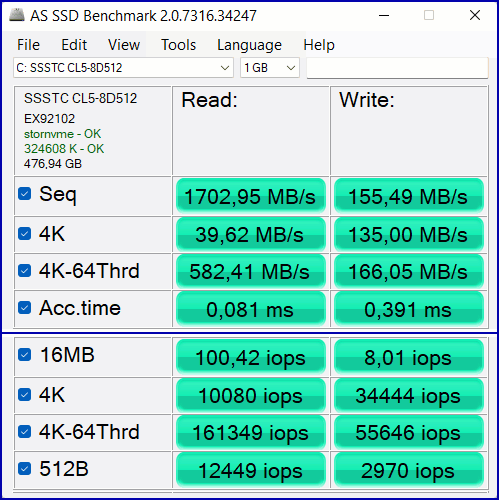Screen dimensions: 499x500
Task: Maximize the benchmark window
Action: [429, 15]
